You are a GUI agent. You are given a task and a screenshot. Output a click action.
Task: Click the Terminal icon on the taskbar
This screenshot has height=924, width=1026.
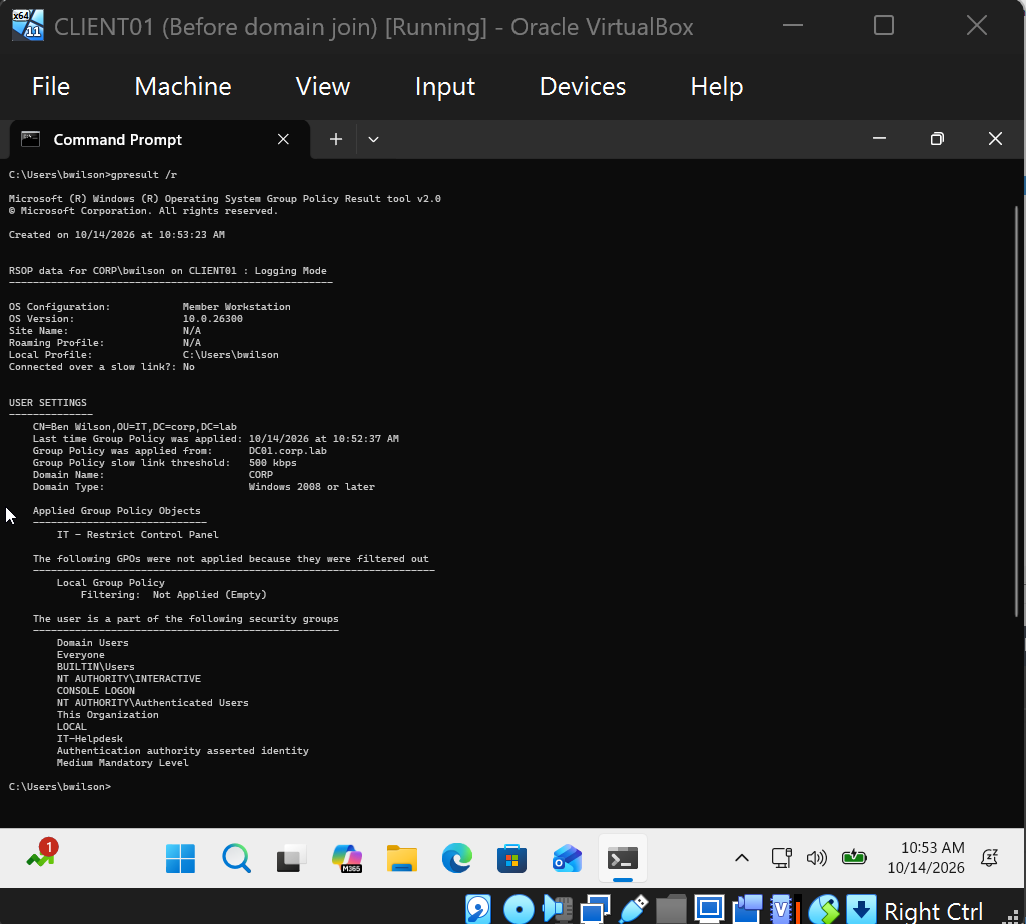622,858
